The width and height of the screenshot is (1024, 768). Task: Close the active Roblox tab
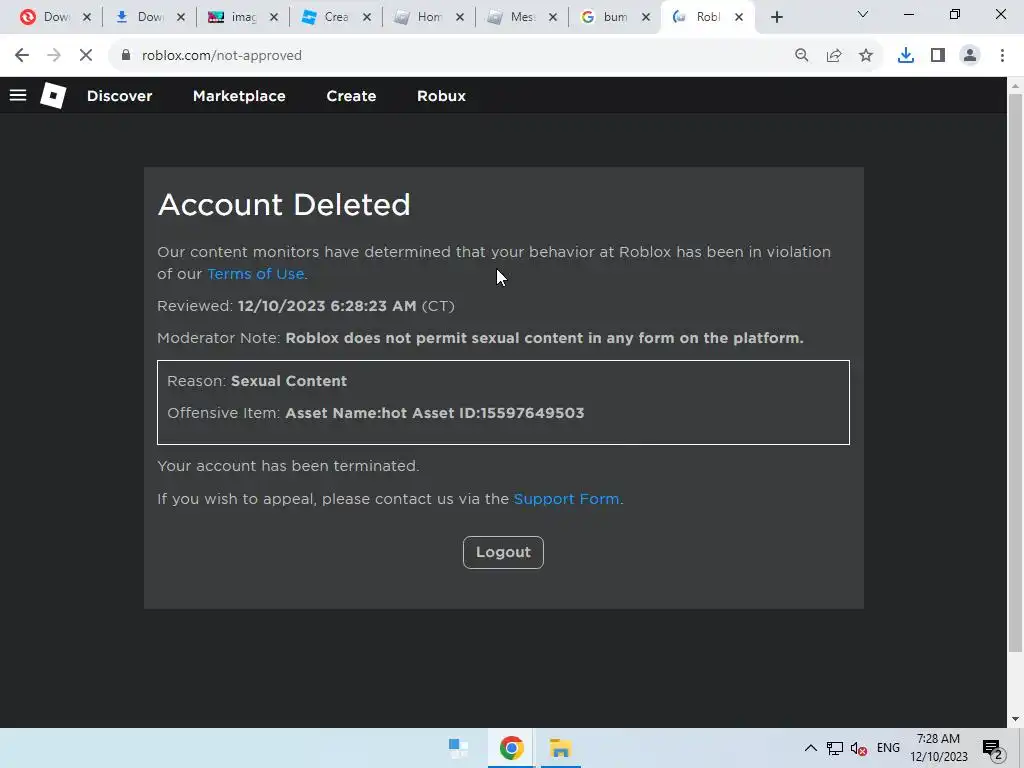tap(739, 18)
